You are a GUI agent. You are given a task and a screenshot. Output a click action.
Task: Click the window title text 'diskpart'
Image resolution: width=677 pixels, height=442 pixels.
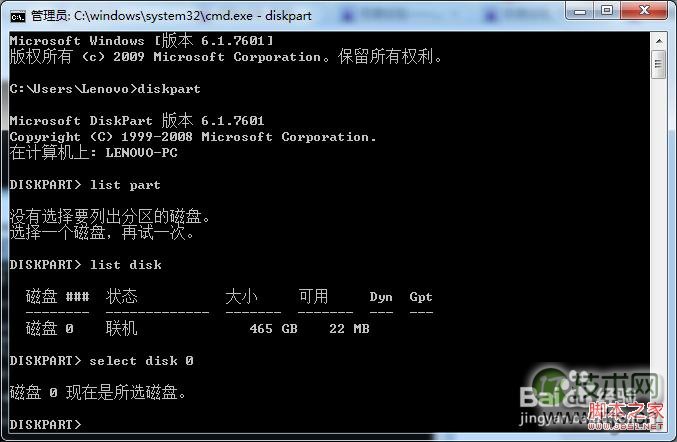pyautogui.click(x=288, y=16)
